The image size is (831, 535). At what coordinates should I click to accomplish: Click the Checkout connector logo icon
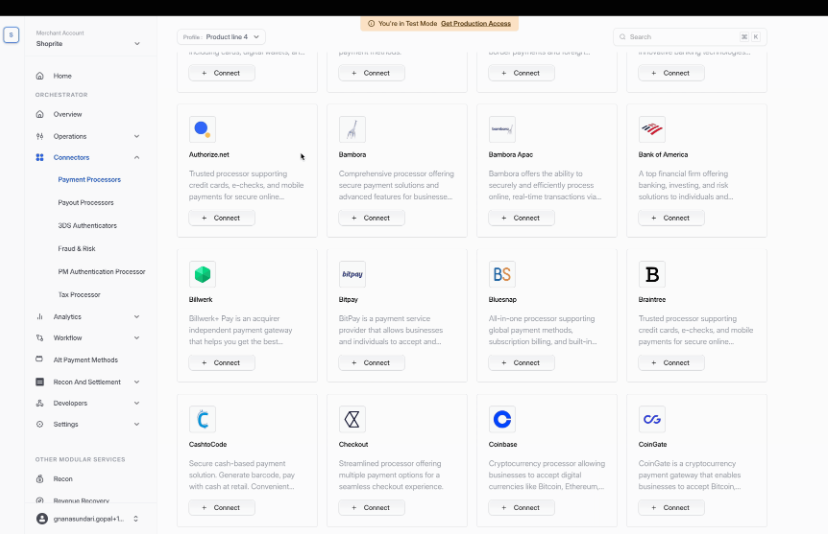352,419
